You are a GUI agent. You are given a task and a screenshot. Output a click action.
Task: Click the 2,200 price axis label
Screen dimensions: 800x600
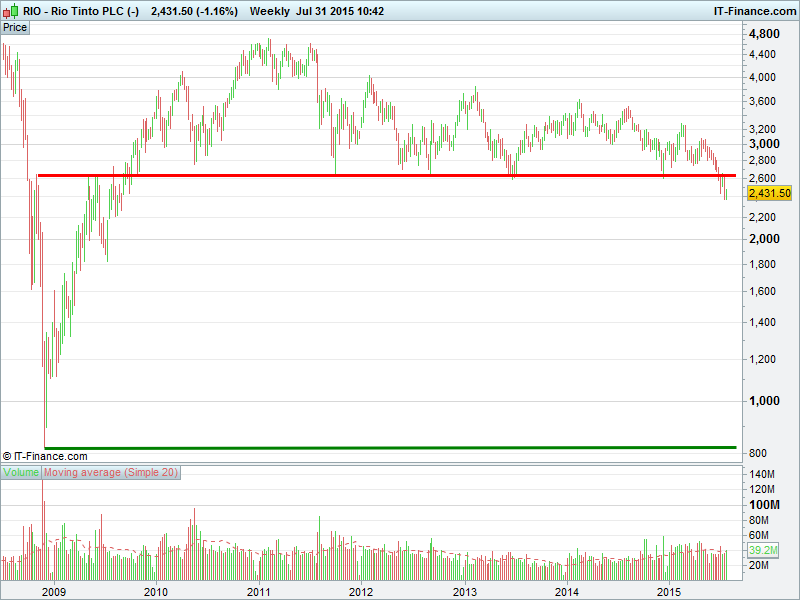(762, 217)
